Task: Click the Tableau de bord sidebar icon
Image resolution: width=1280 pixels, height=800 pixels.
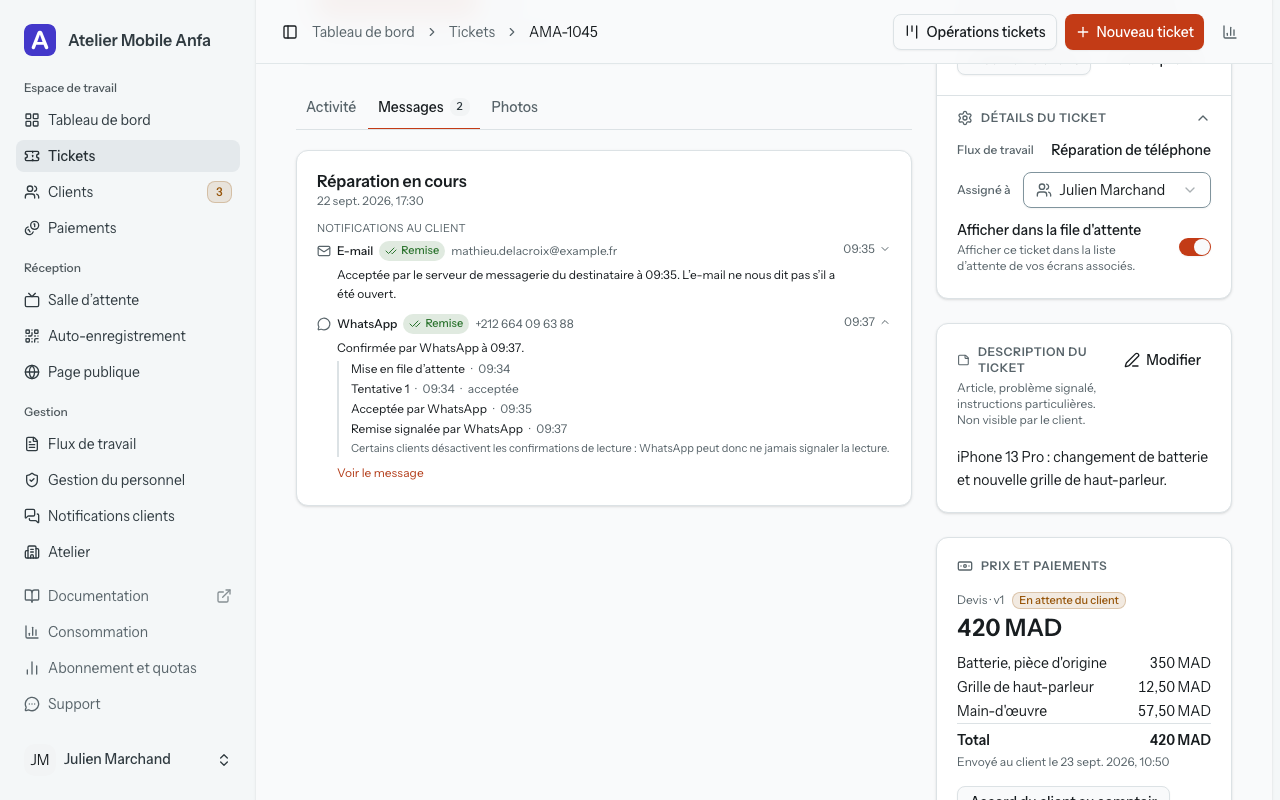Action: coord(32,120)
